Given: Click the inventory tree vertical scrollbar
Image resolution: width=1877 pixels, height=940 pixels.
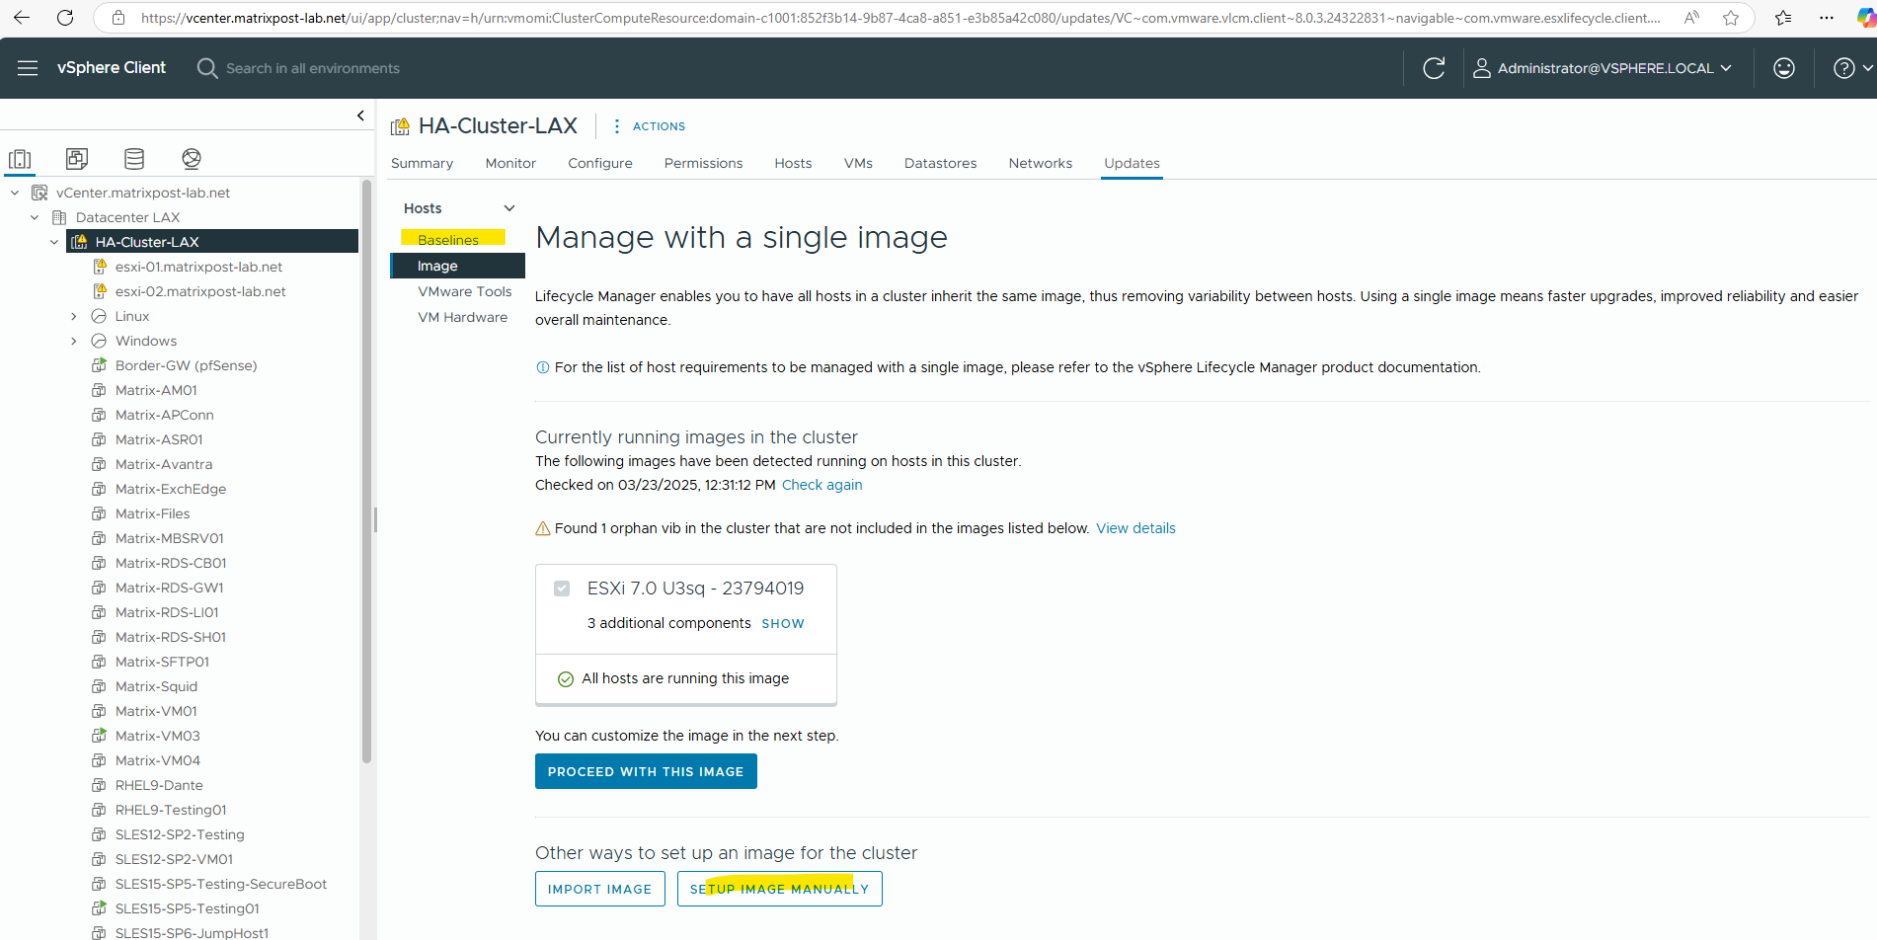Looking at the screenshot, I should click(367, 470).
